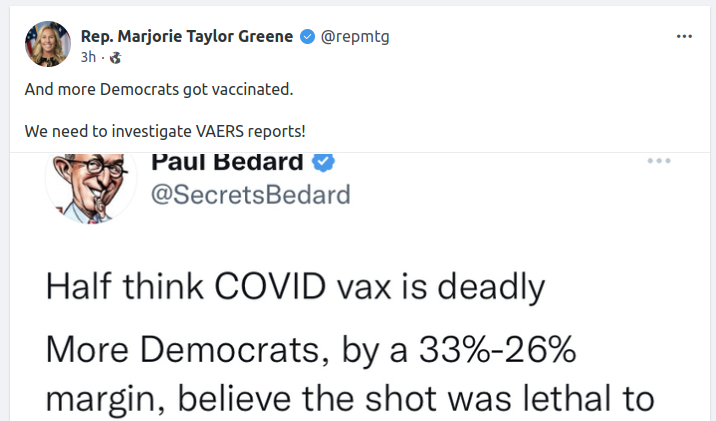Click the gray ellipsis inside the embedded tweet
The height and width of the screenshot is (421, 716).
coord(659,161)
